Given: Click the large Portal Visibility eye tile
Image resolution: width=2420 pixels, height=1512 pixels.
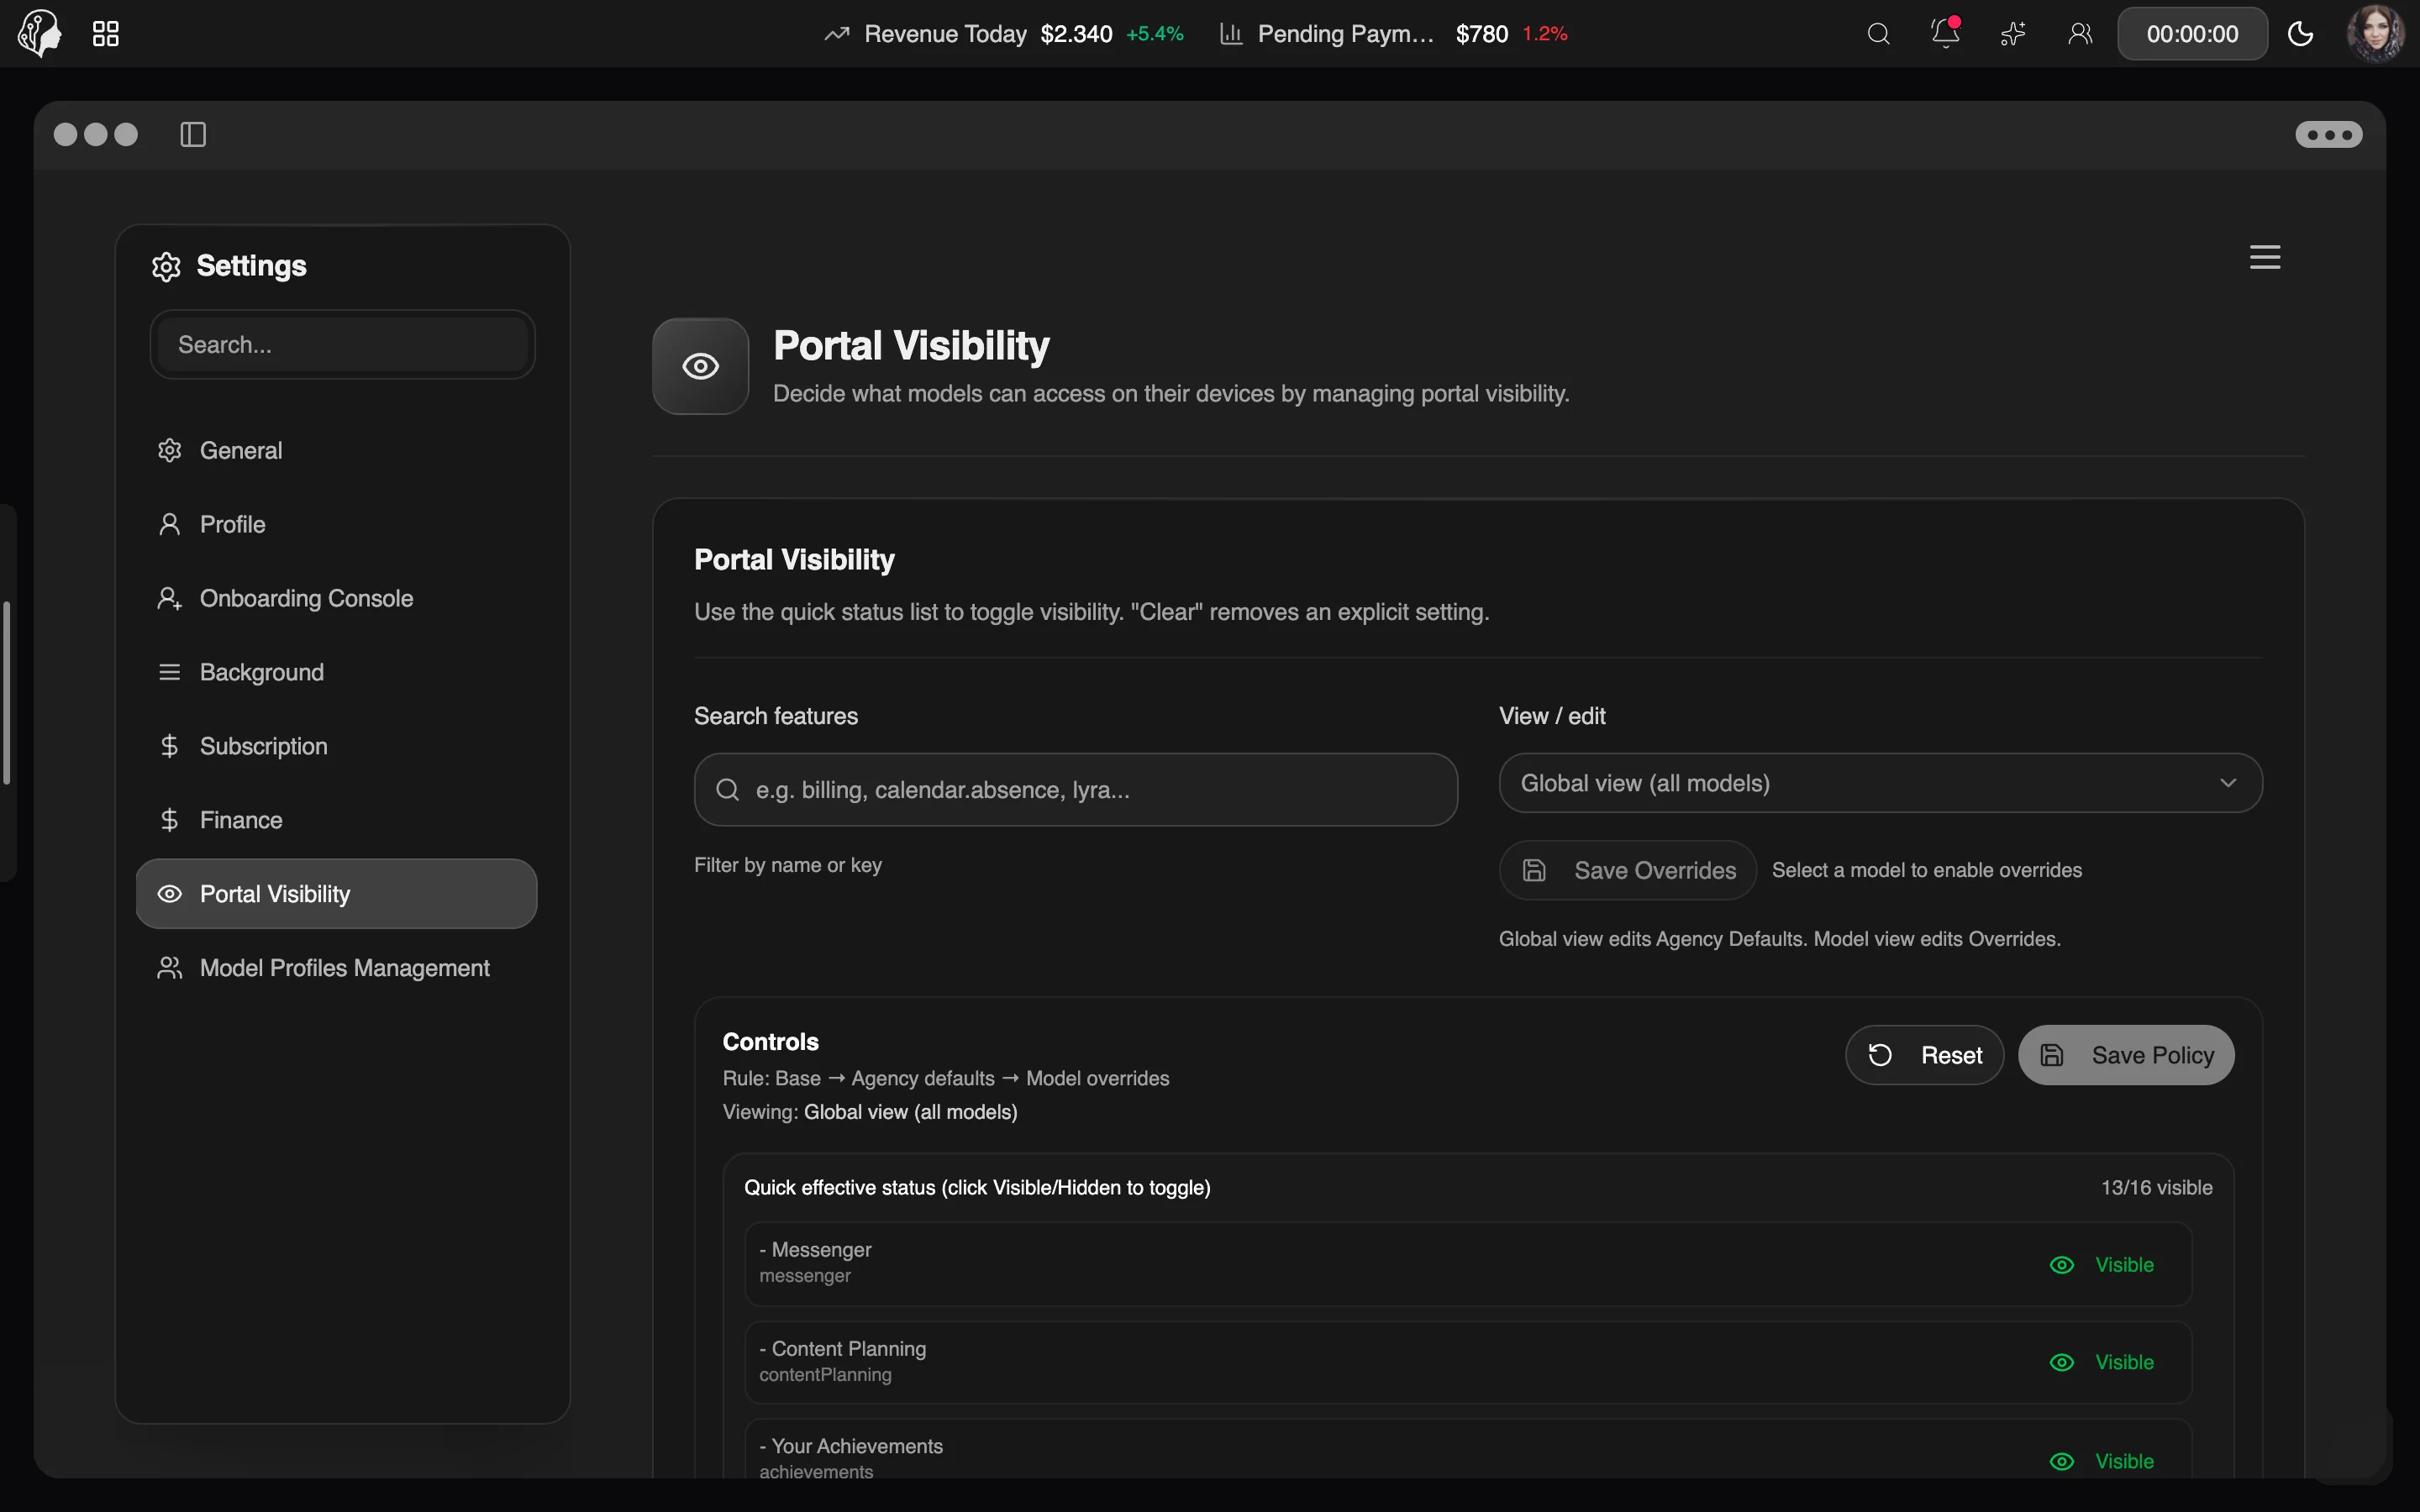Looking at the screenshot, I should [x=701, y=366].
